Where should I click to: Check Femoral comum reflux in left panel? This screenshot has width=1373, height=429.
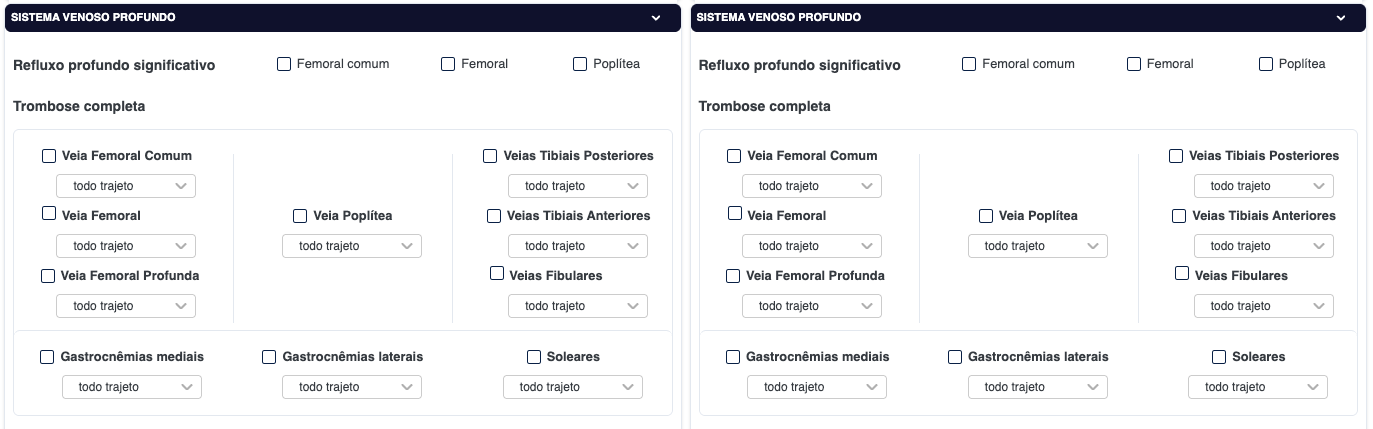[284, 64]
